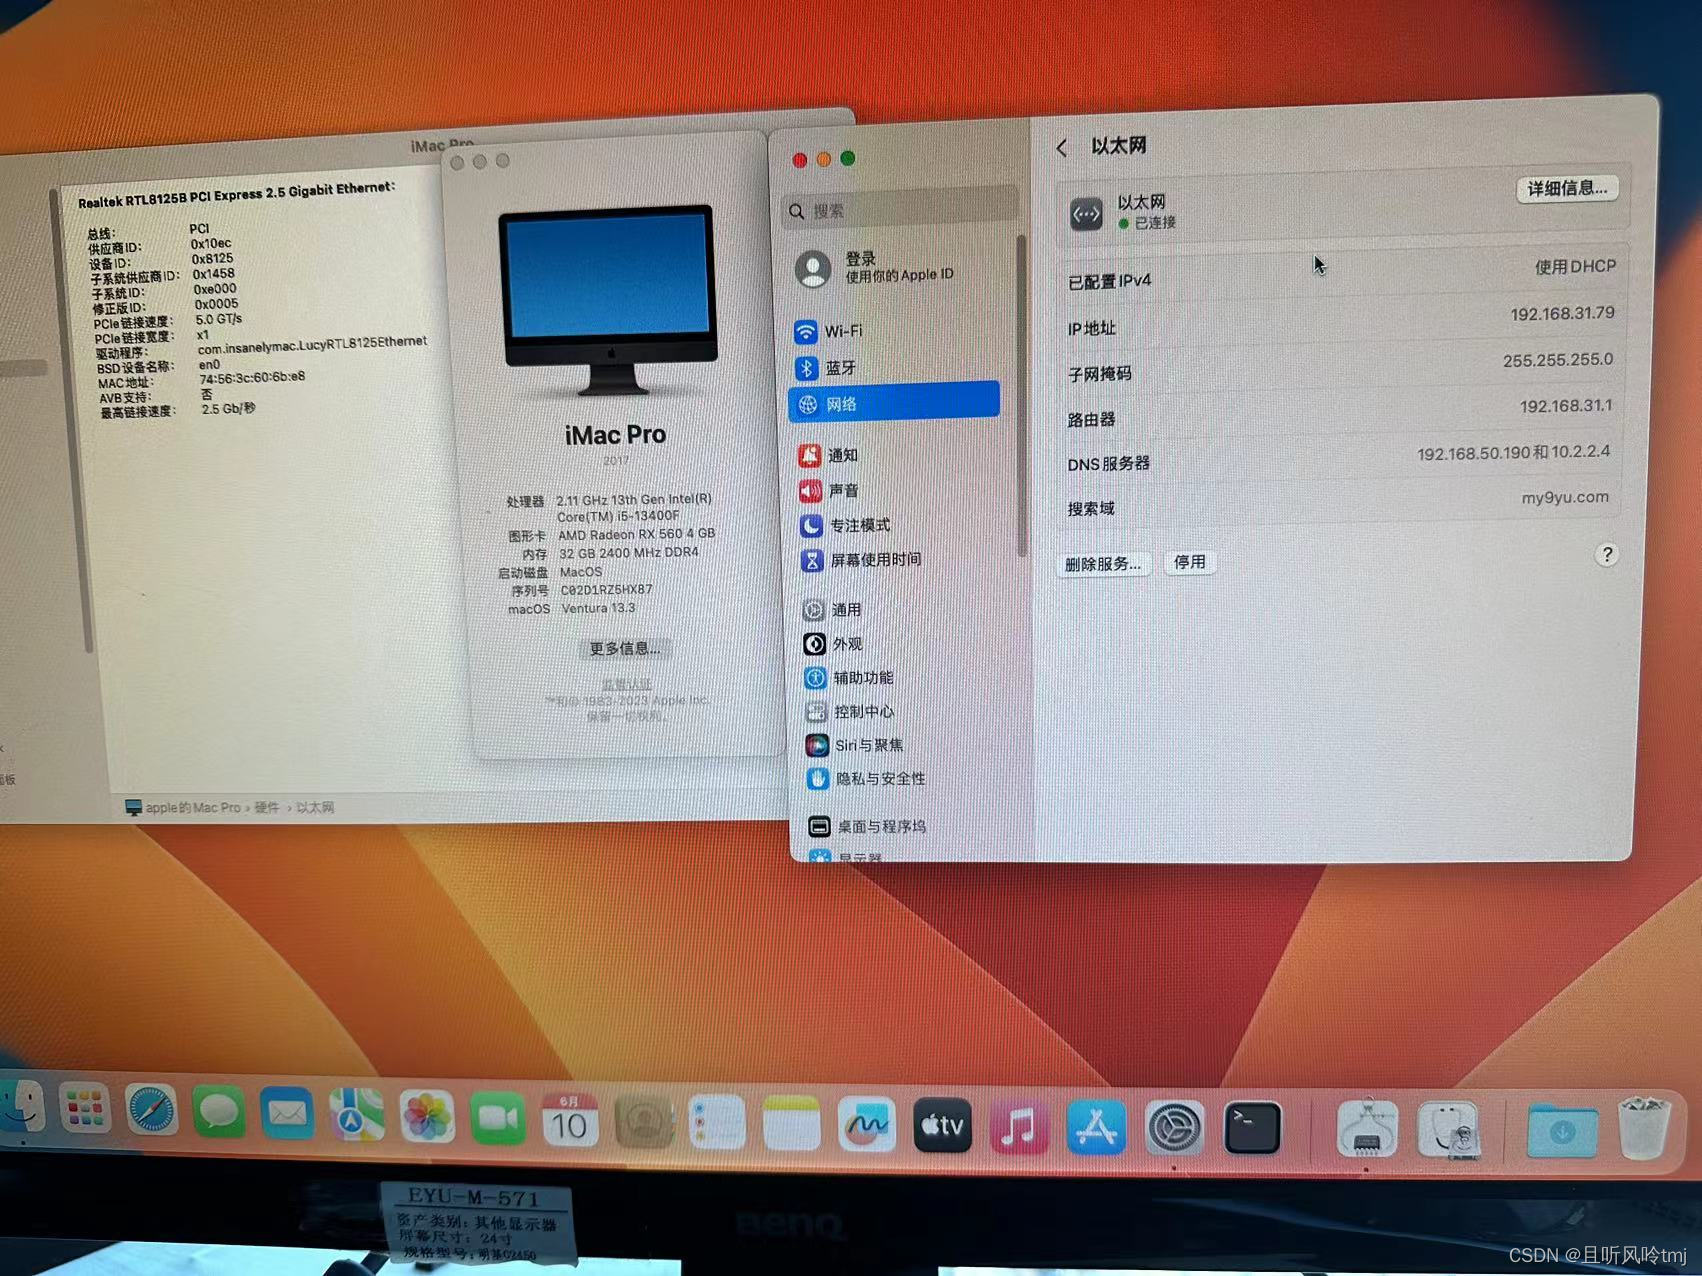Click search domain my9yu.com
Image resolution: width=1702 pixels, height=1276 pixels.
tap(1565, 497)
